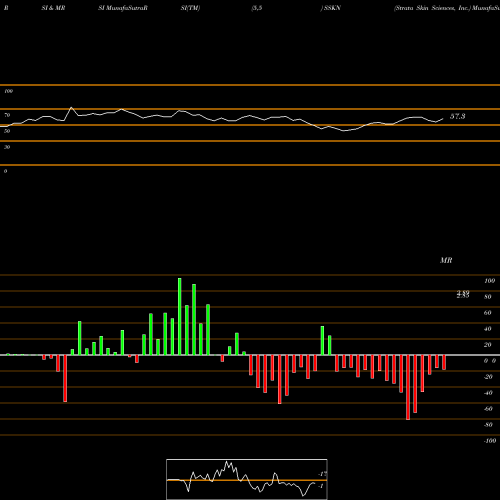The width and height of the screenshot is (500, 500).
Task: Click the -100 label on MR right axis
Action: point(490,441)
